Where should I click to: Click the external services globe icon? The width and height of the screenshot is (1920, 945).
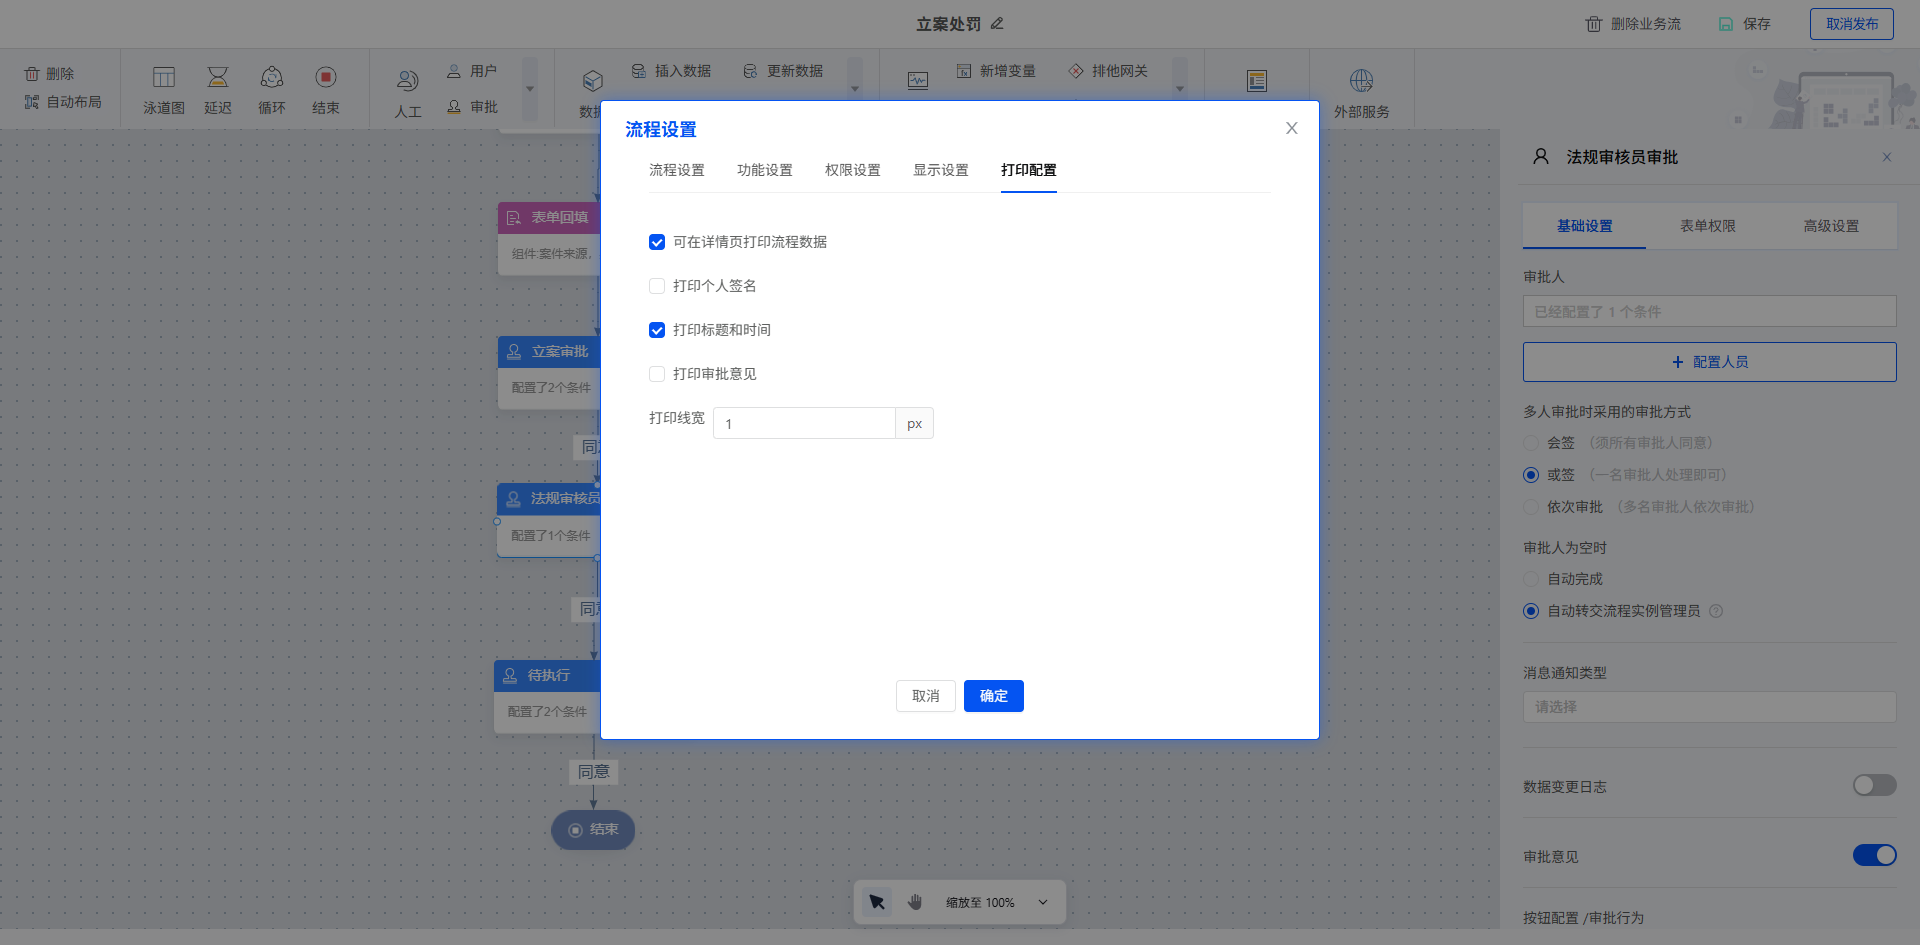click(1361, 81)
